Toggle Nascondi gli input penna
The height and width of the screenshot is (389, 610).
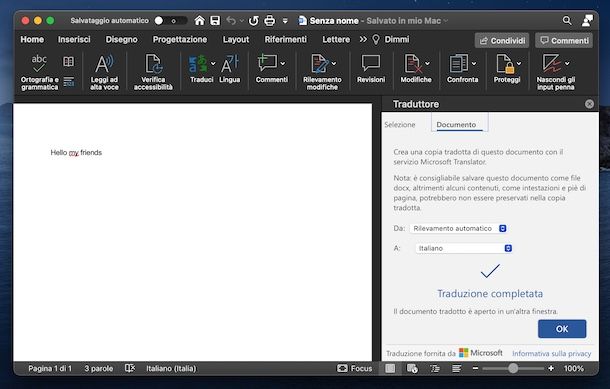coord(556,72)
